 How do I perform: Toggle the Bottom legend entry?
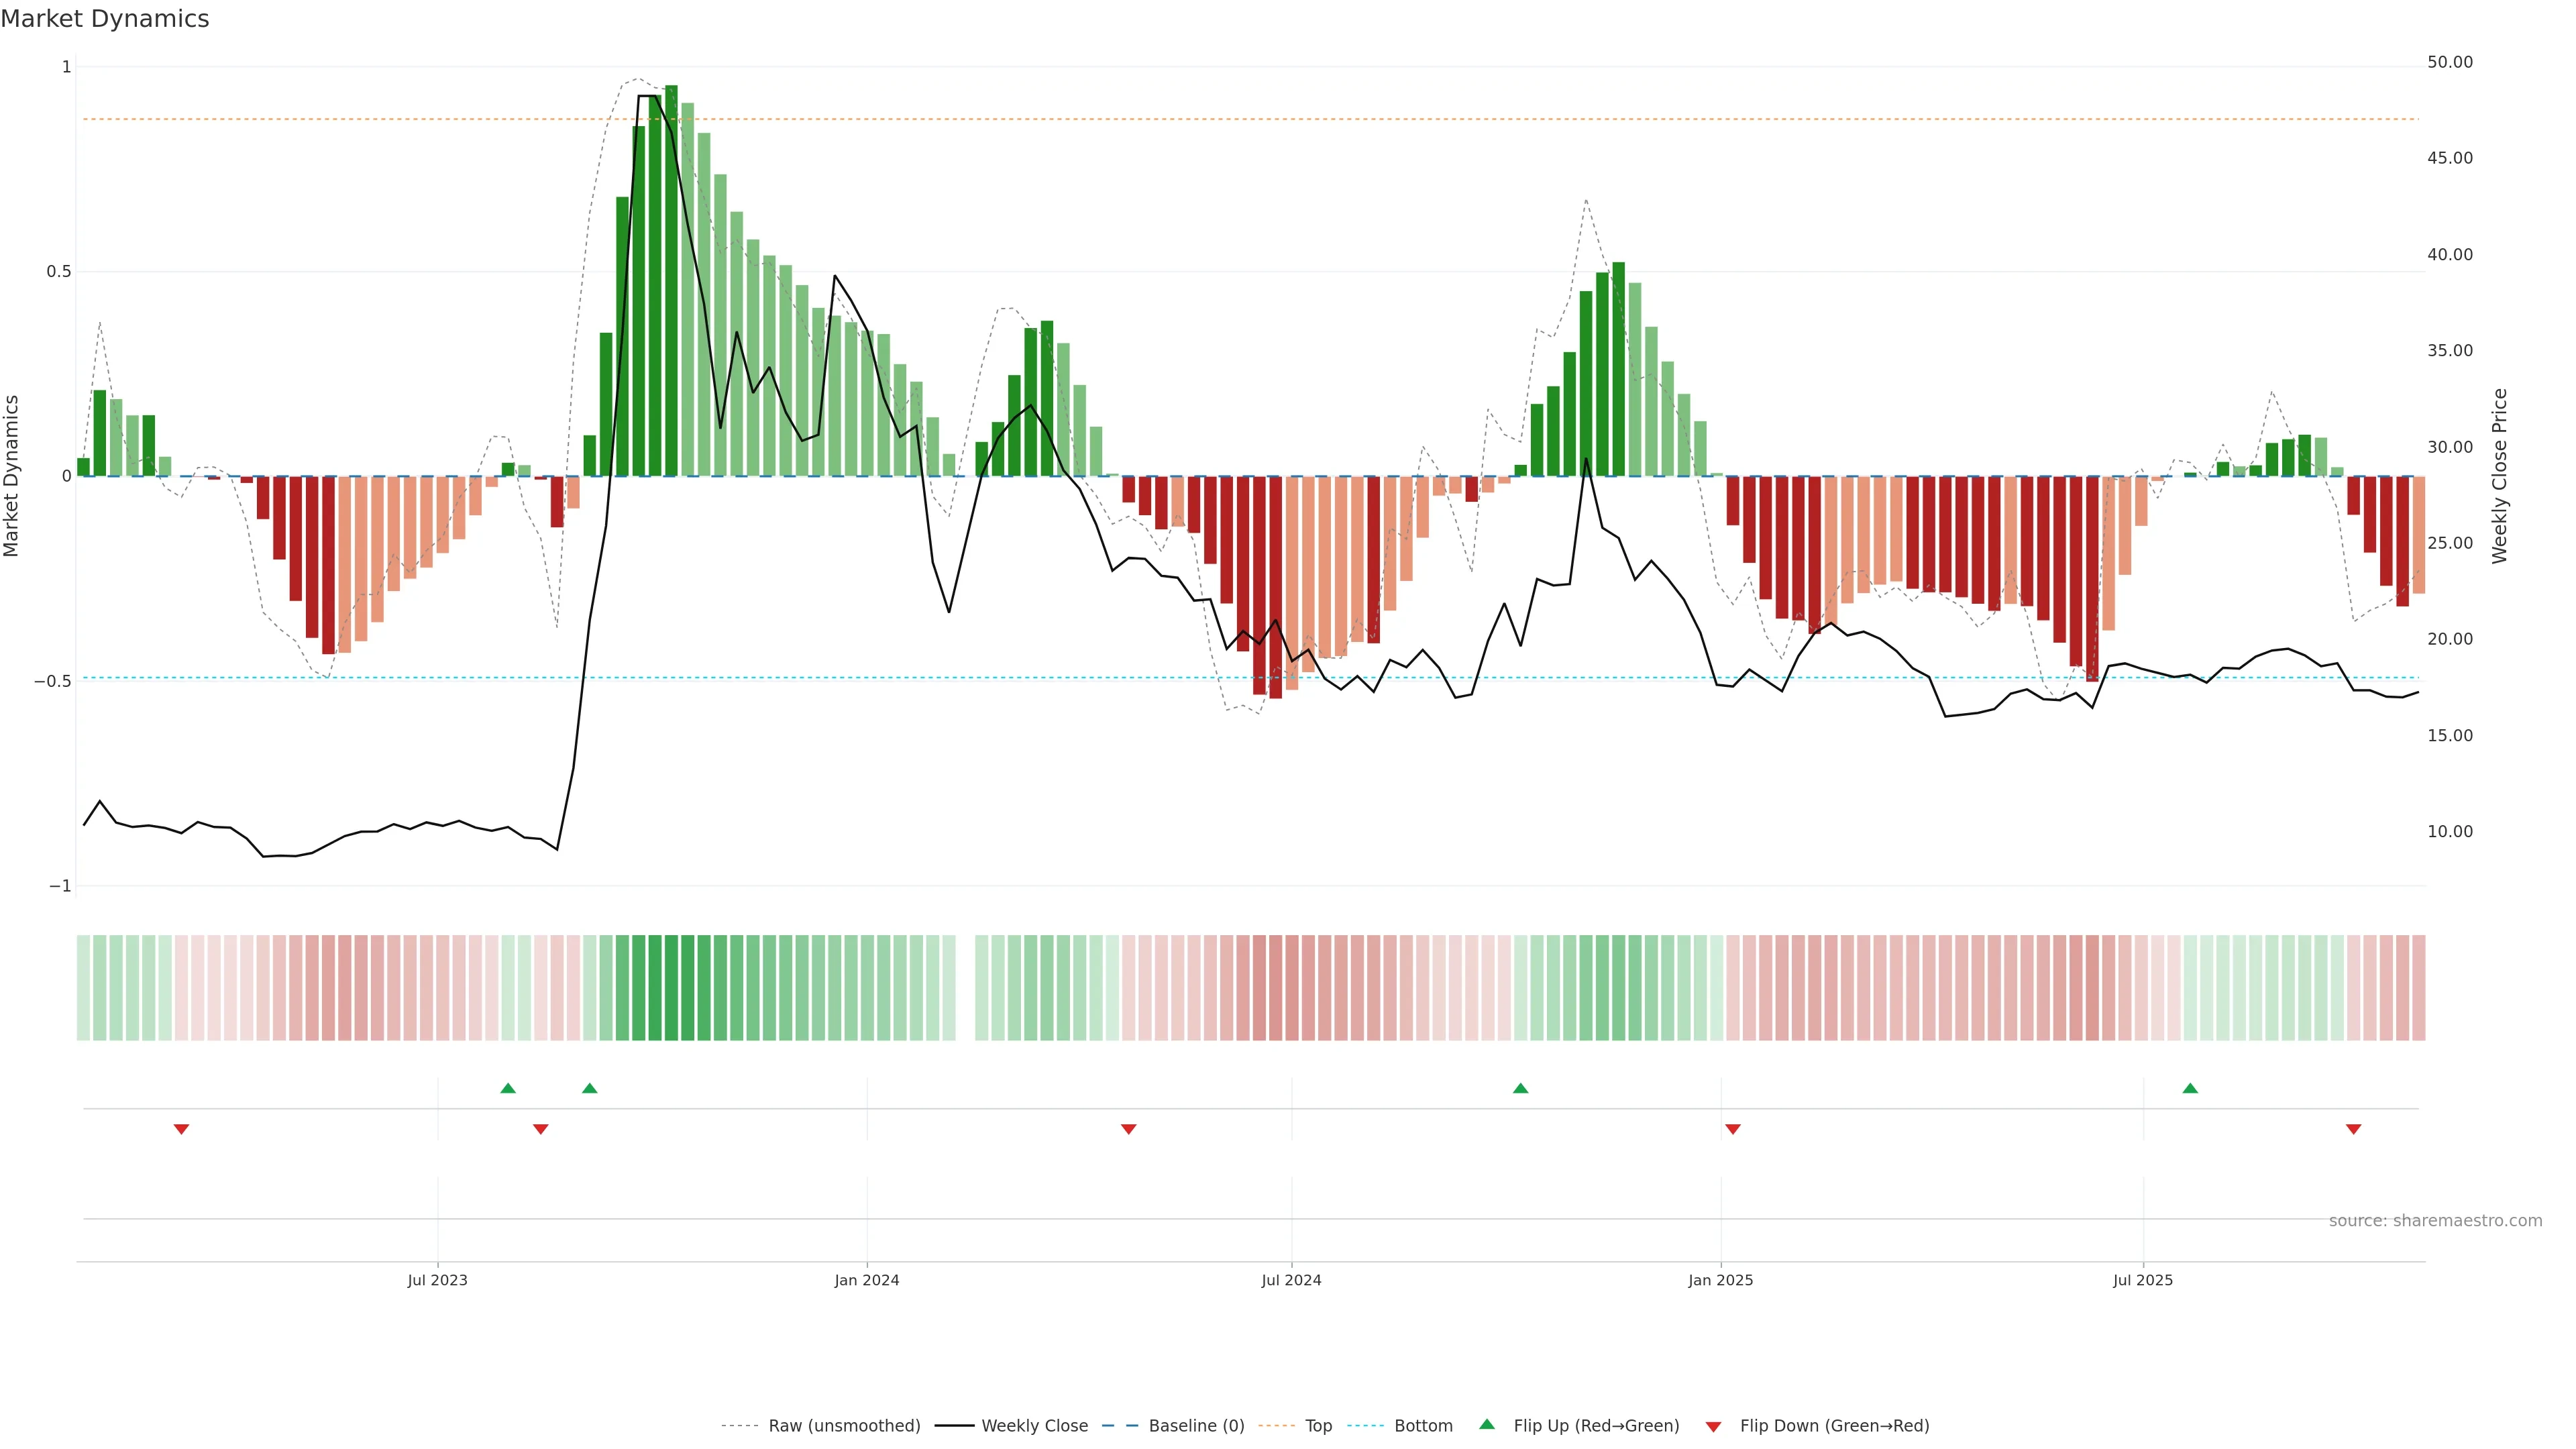click(1422, 1426)
